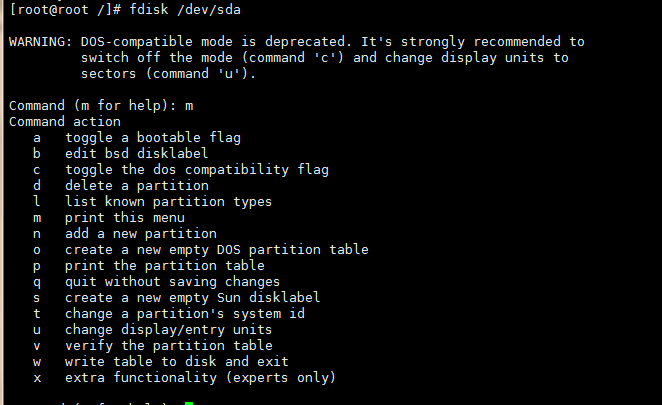Screen dimensions: 662x405
Task: Click 'quit without saving changes' line
Action: [157, 282]
